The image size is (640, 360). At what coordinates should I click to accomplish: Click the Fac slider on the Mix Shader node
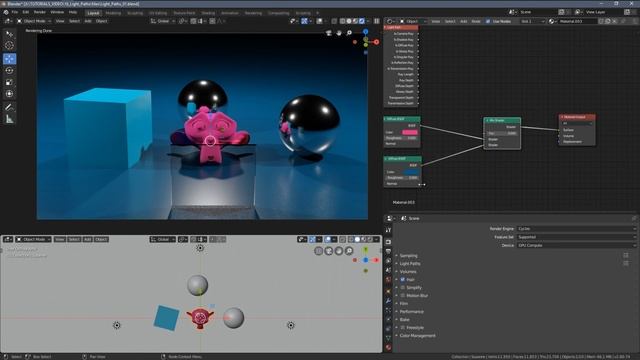[502, 133]
